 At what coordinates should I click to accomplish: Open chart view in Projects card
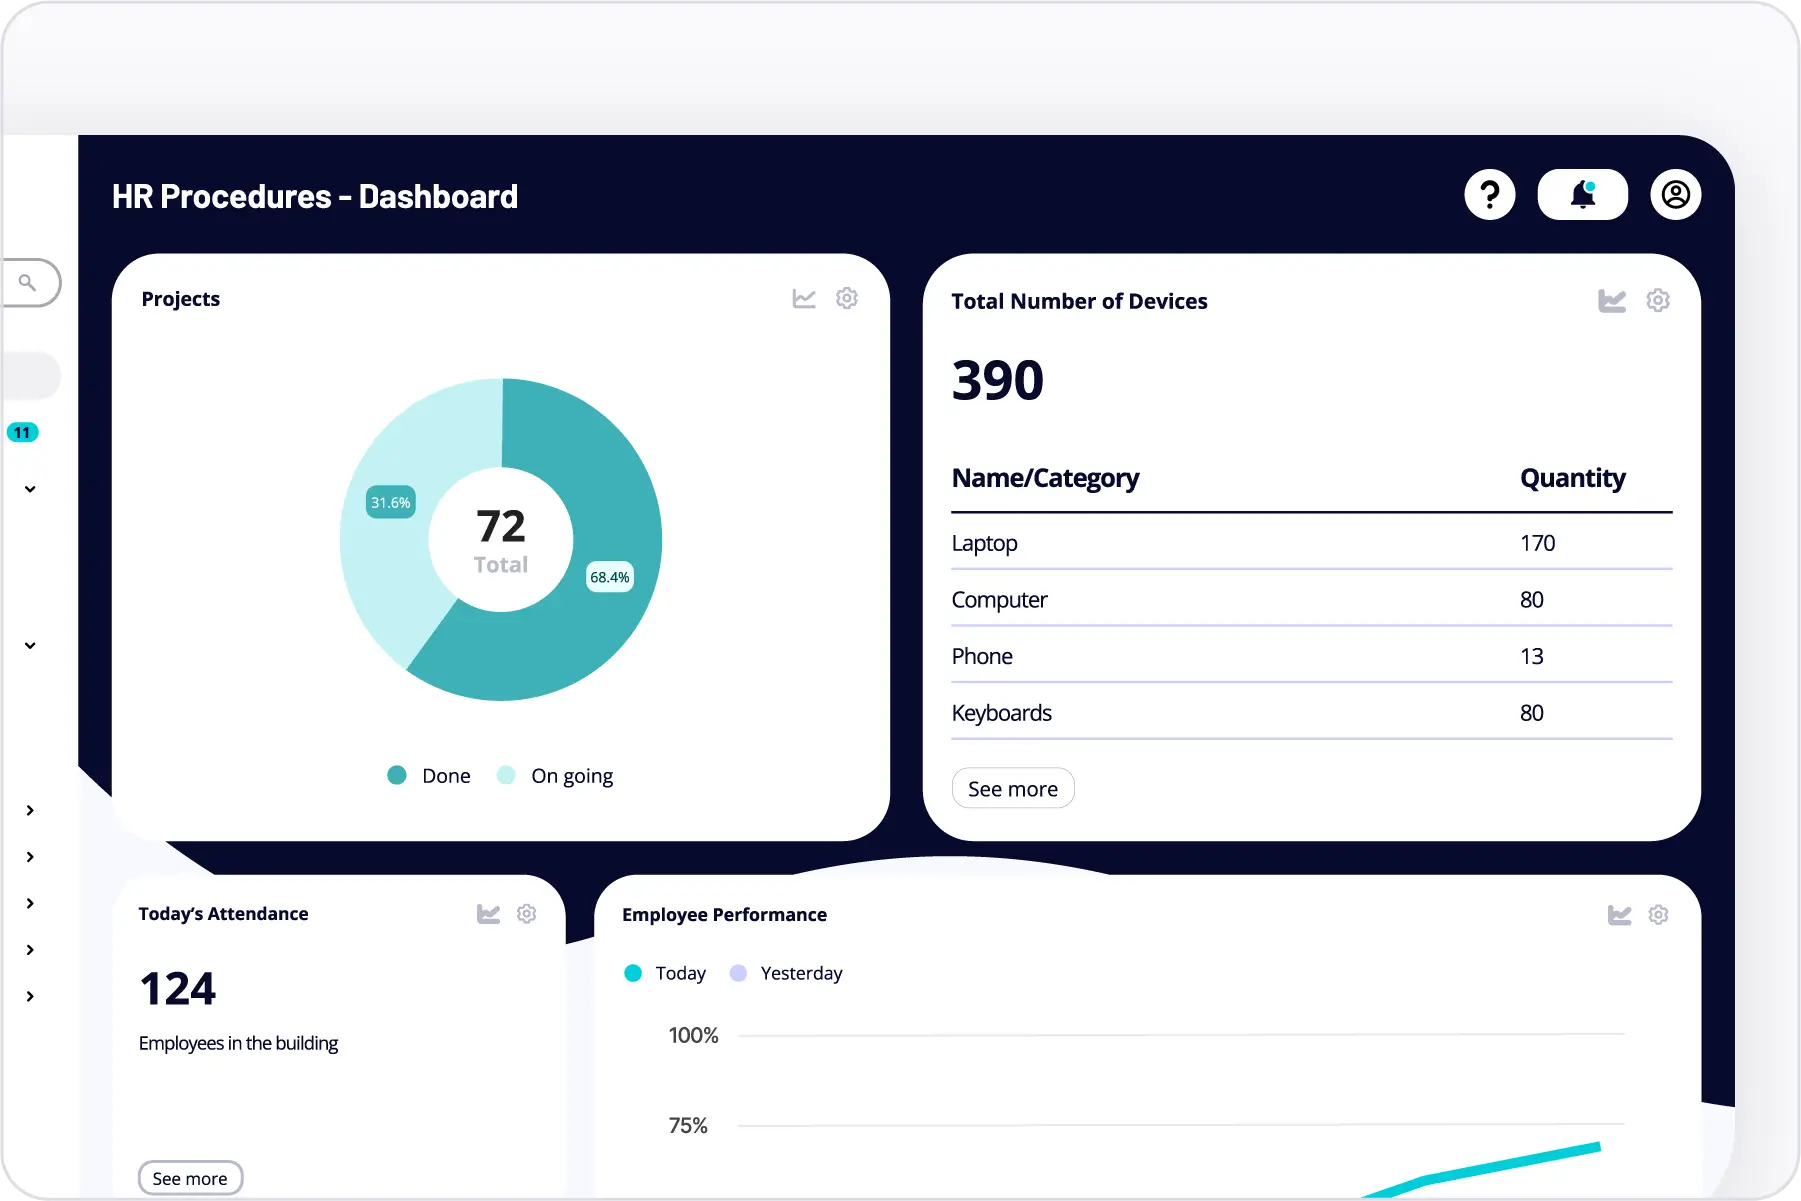click(804, 298)
